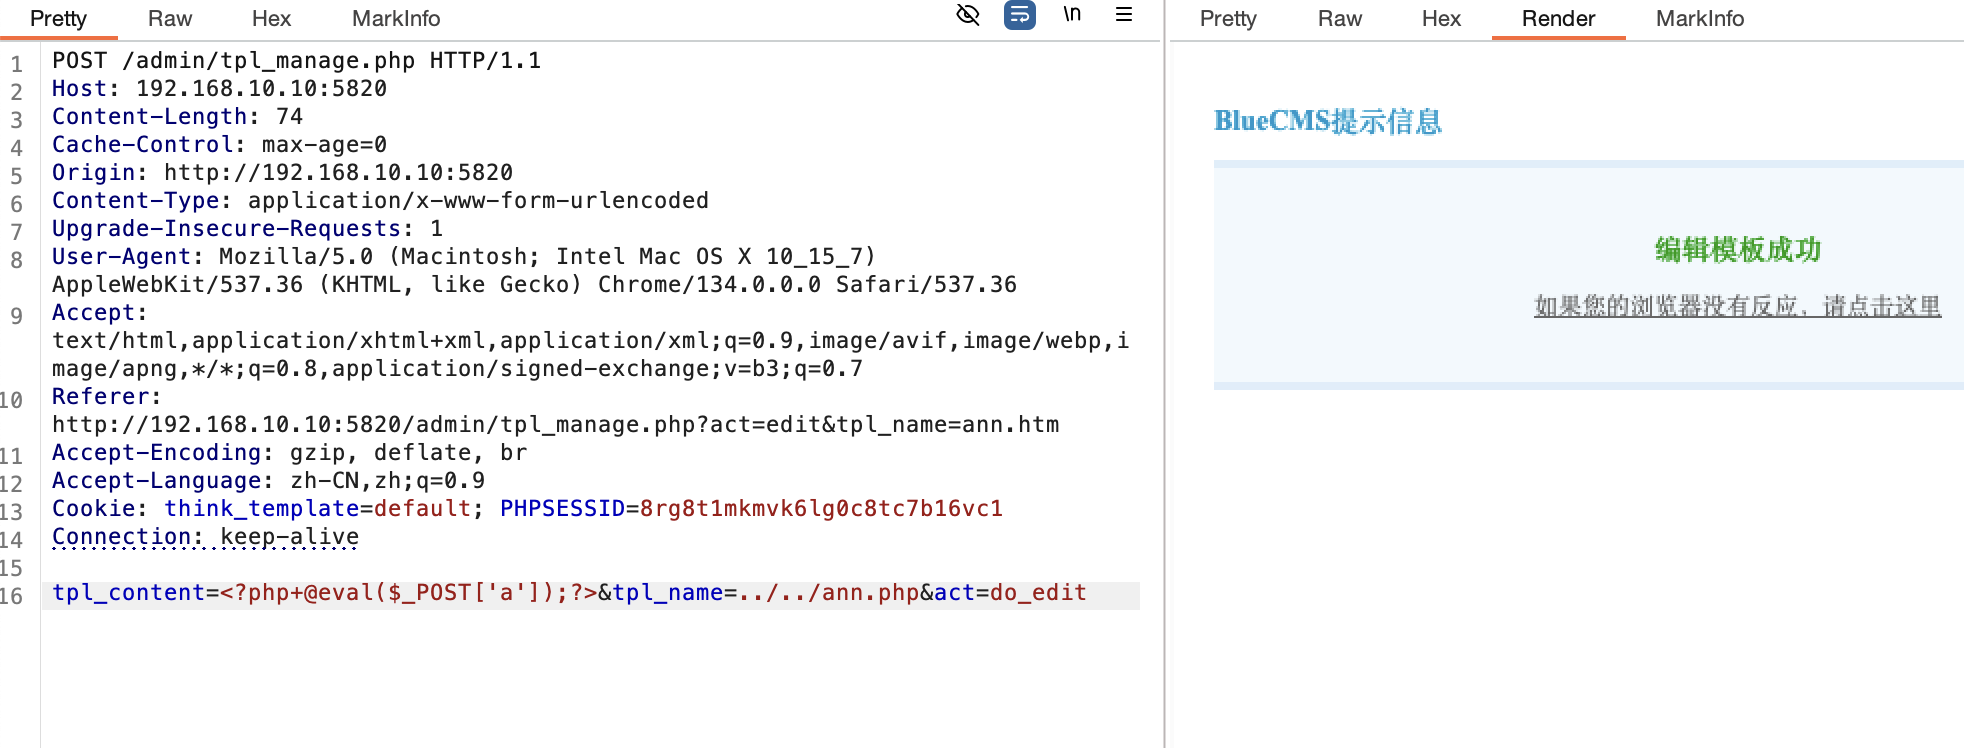Select the response Render tab
The image size is (1964, 748).
pyautogui.click(x=1558, y=19)
